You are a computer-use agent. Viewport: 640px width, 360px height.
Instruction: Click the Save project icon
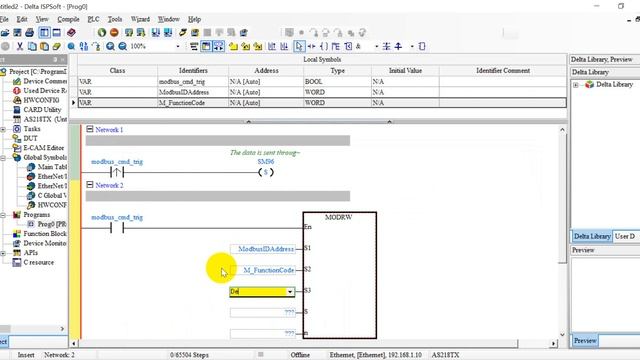pos(17,33)
